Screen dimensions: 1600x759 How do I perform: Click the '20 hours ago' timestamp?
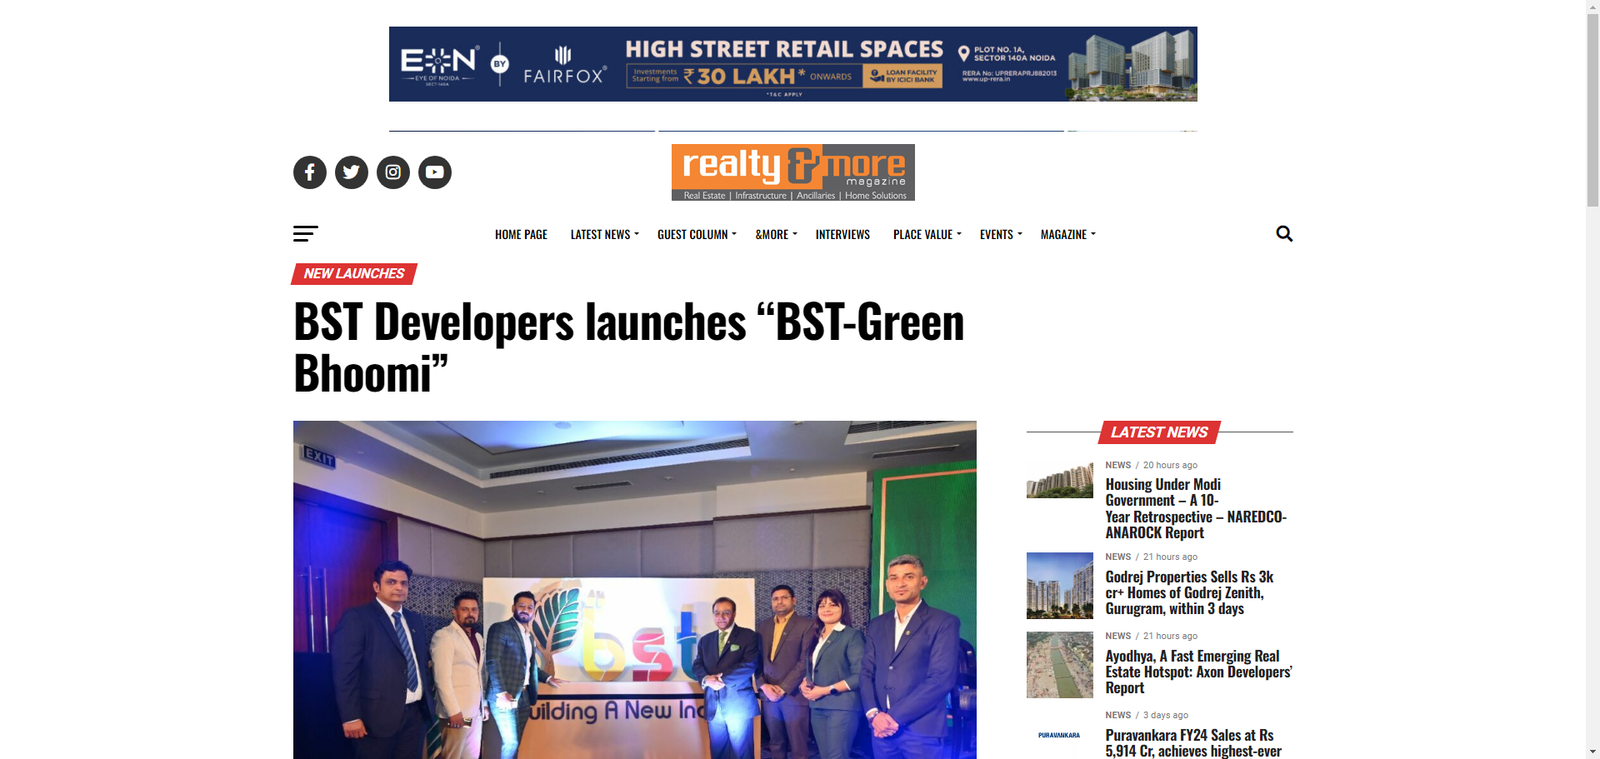click(x=1170, y=465)
